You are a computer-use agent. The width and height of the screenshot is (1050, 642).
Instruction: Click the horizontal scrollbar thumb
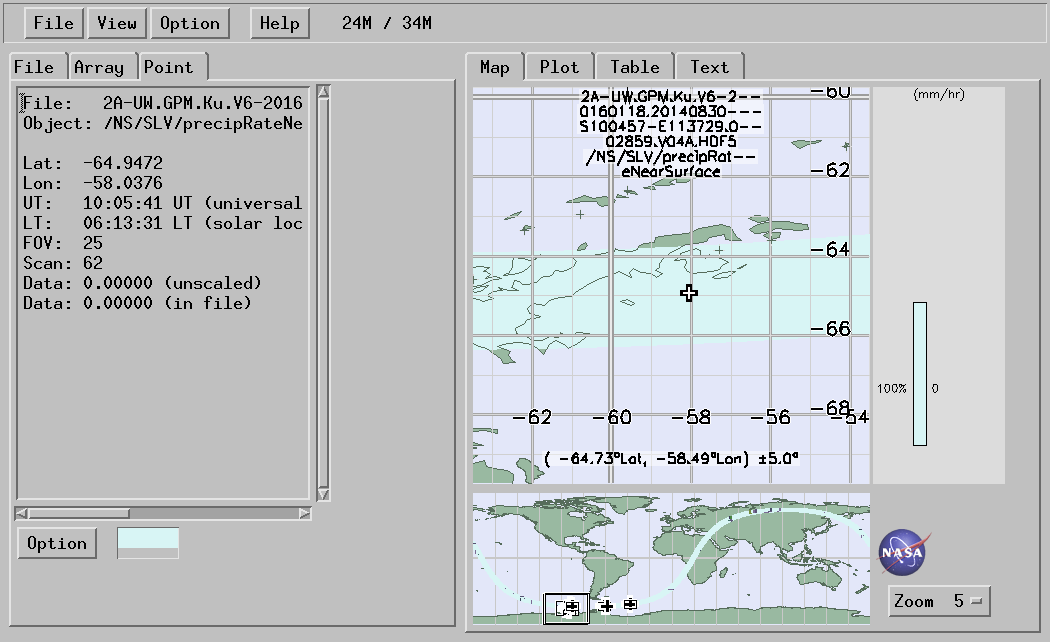pos(78,513)
